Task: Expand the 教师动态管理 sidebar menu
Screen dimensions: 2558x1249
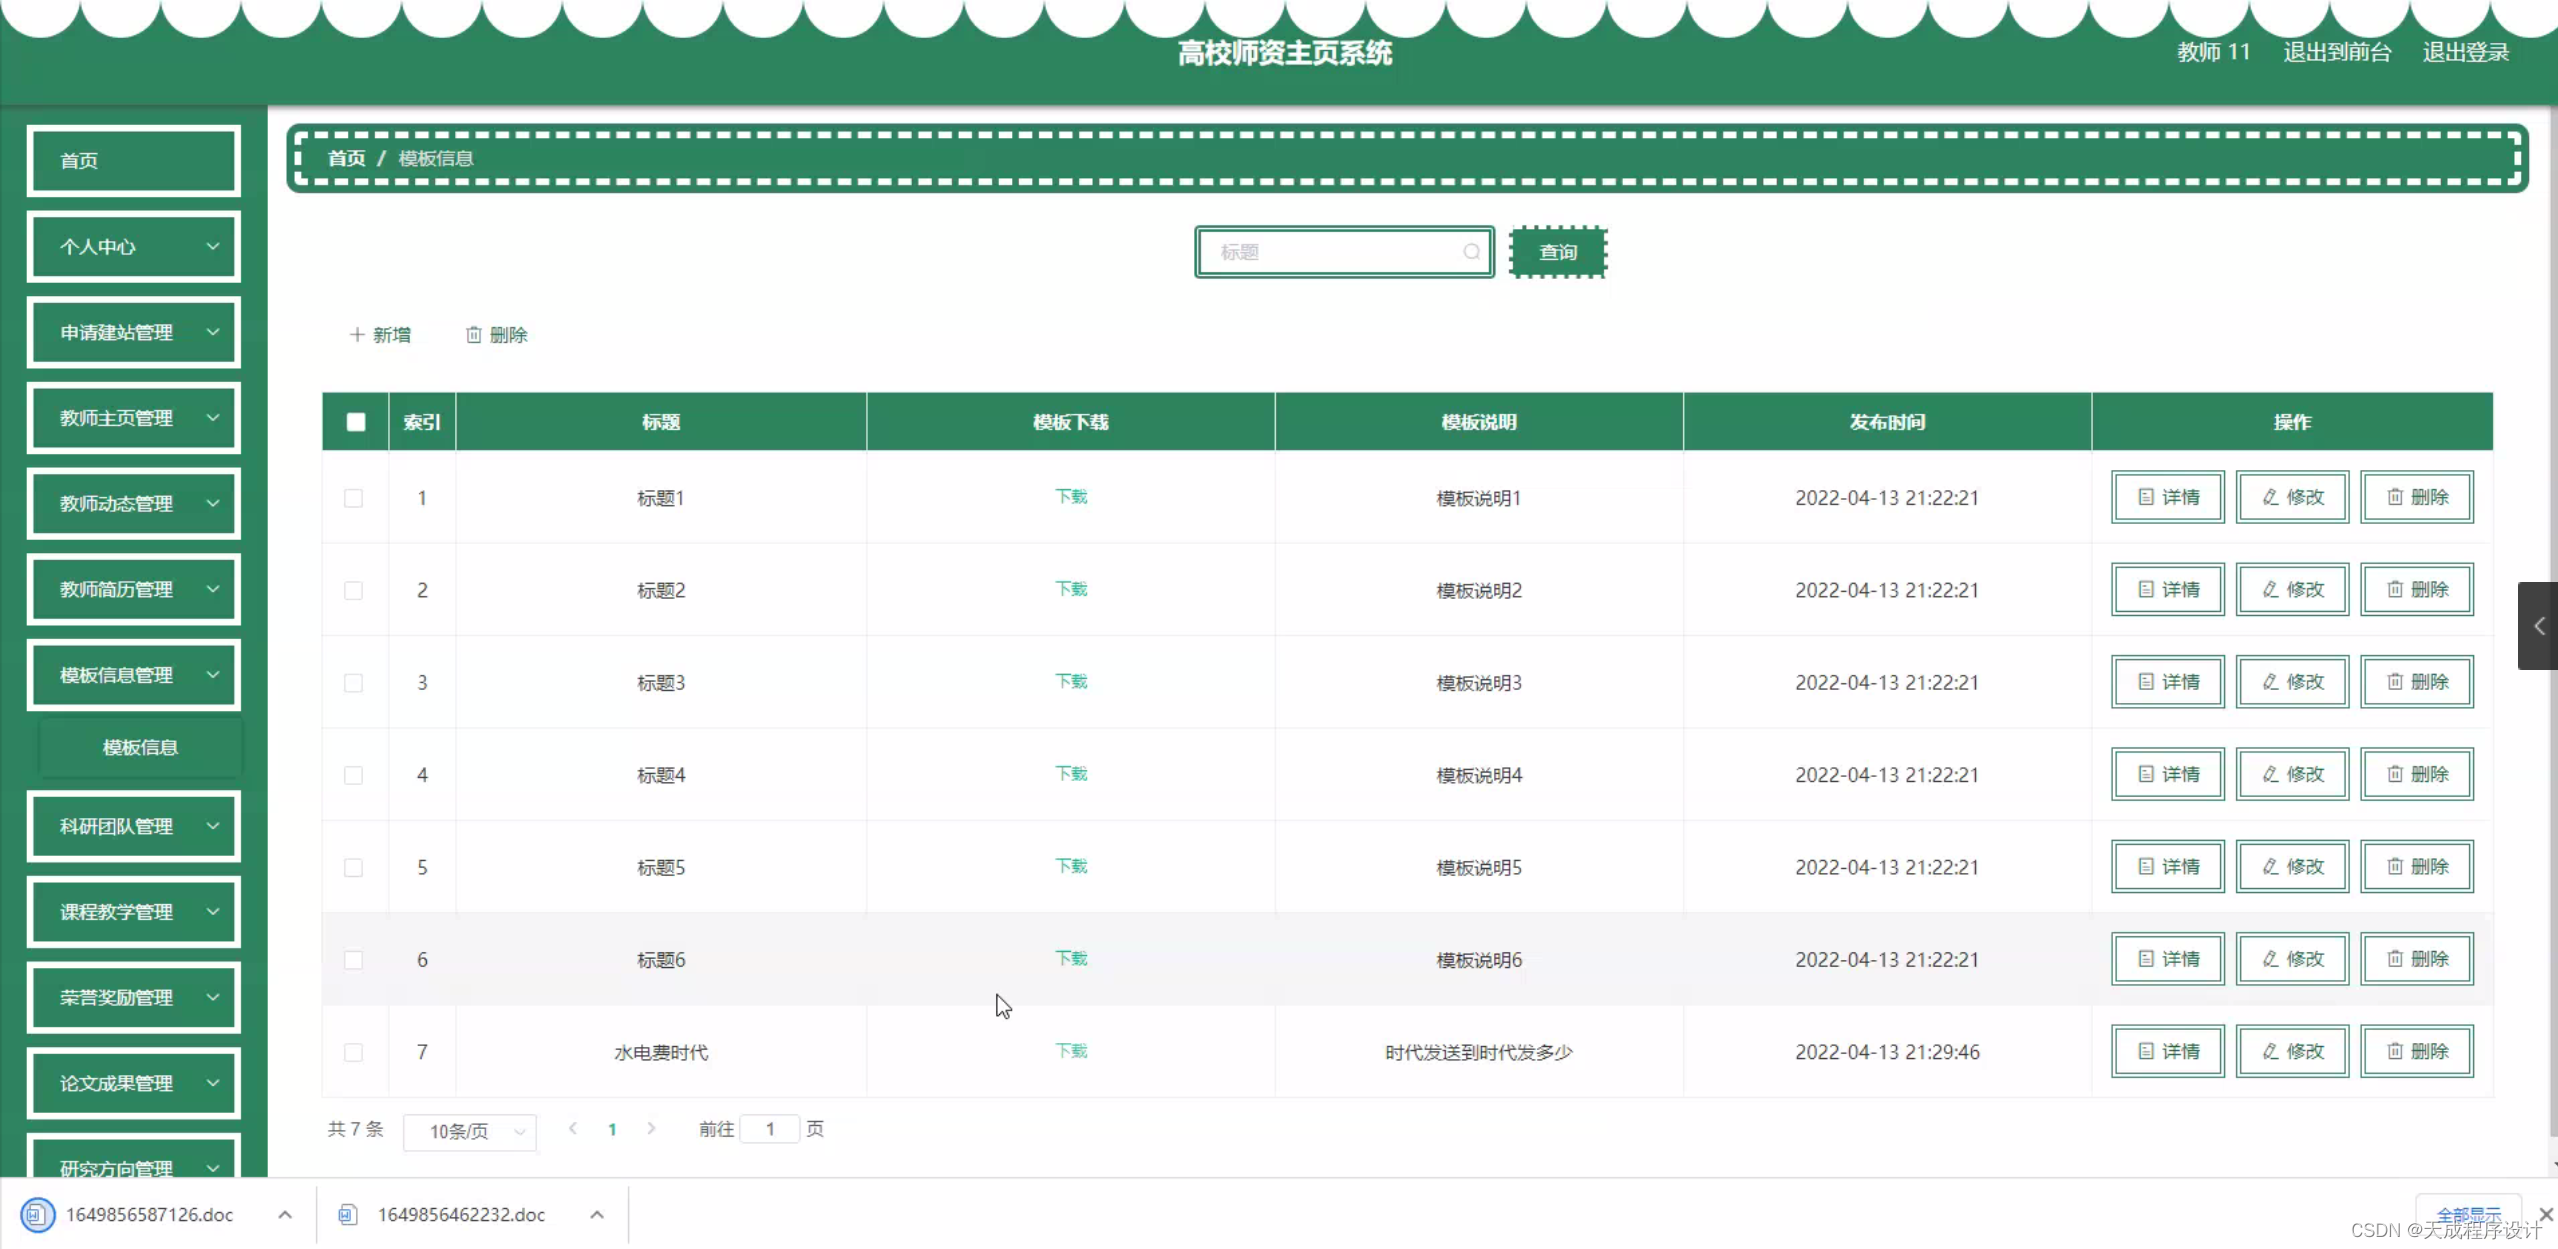Action: [134, 503]
